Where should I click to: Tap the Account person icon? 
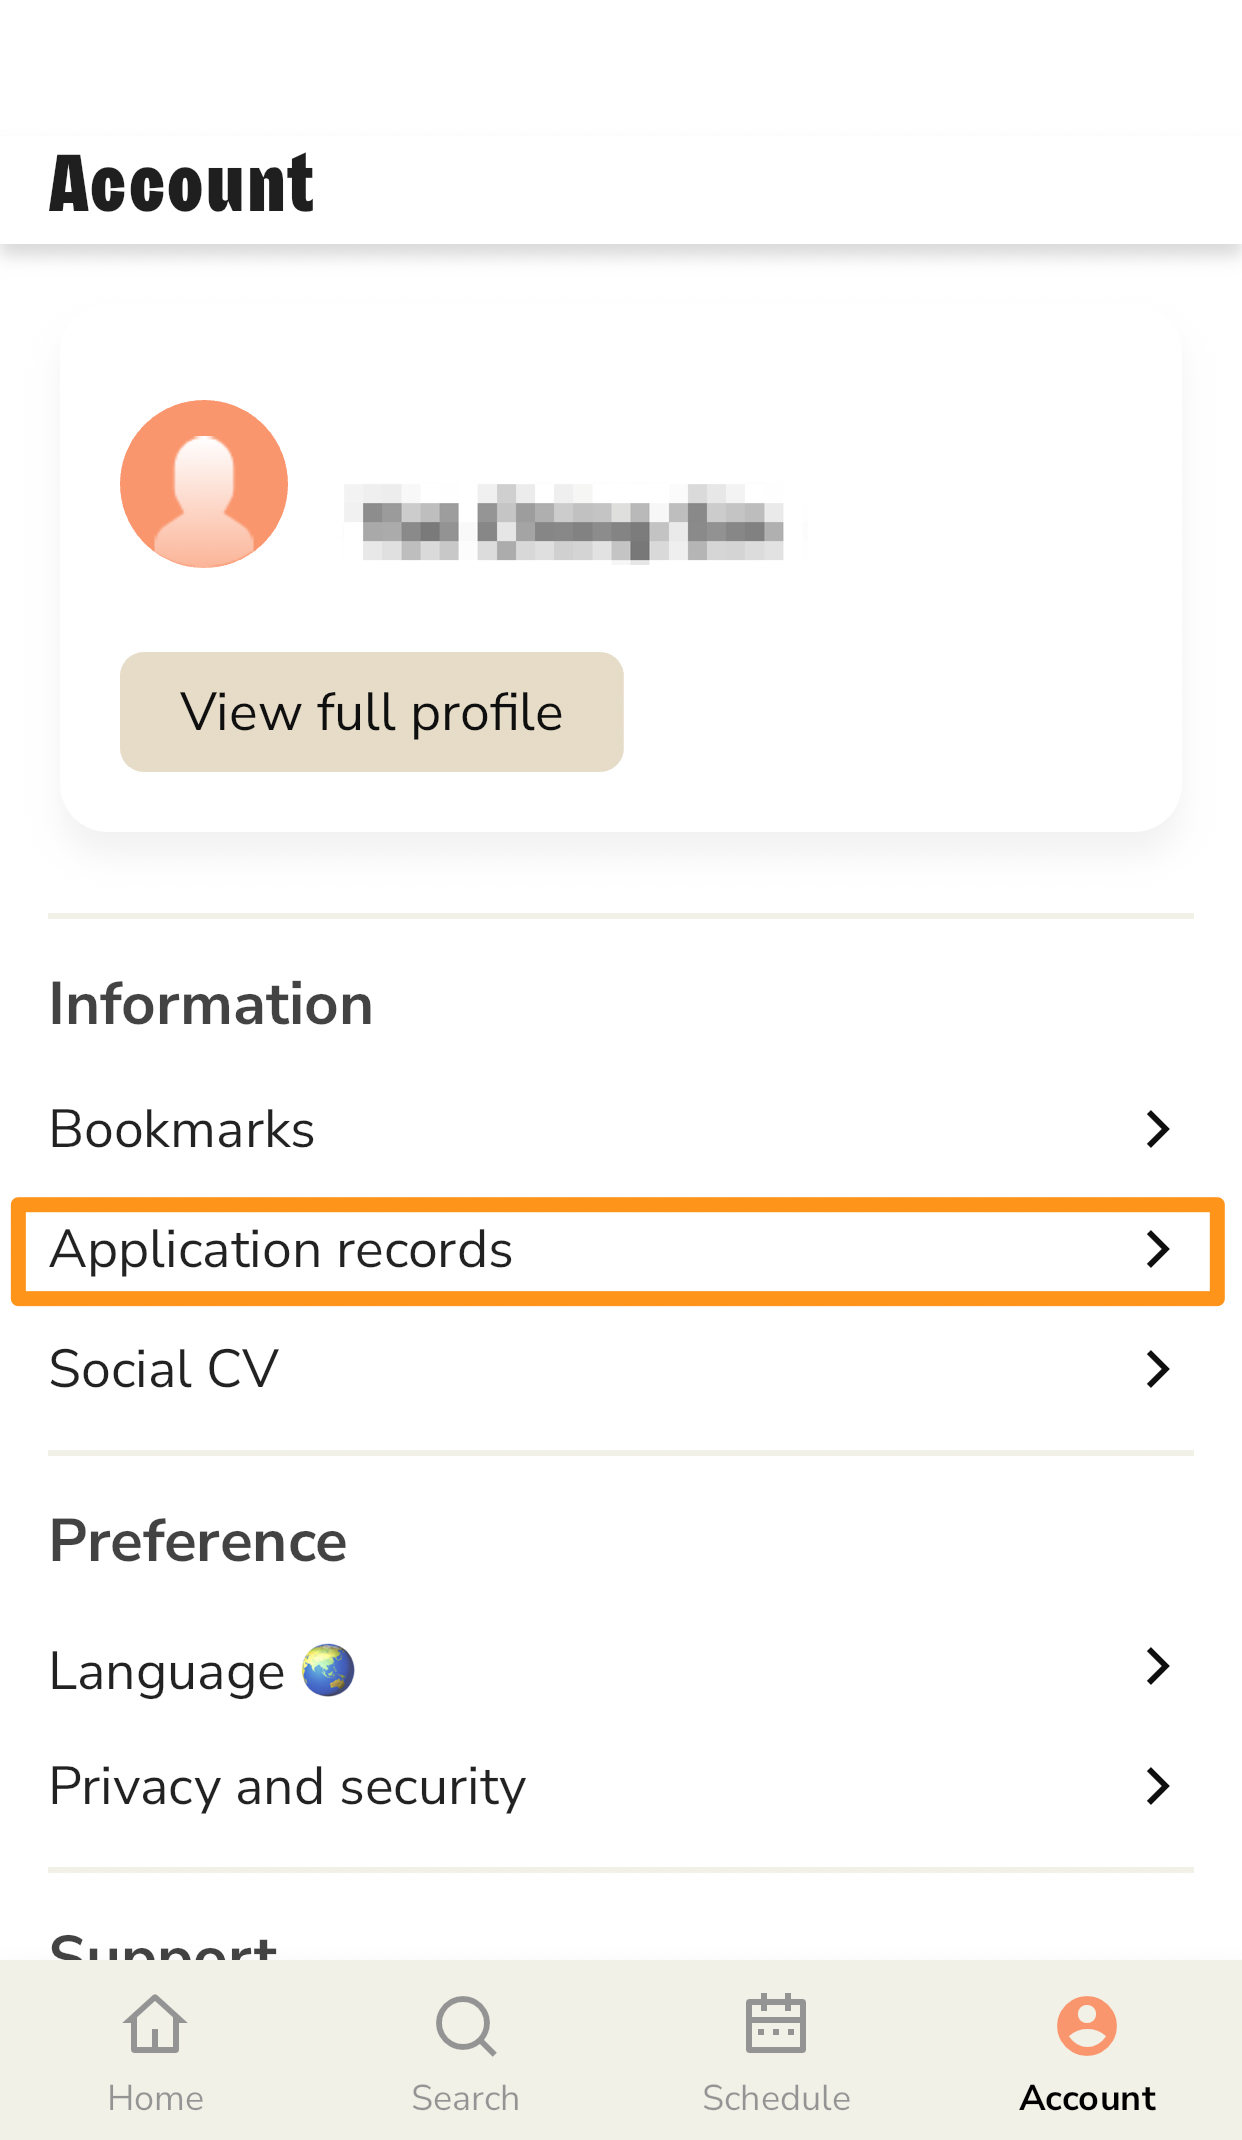(x=1087, y=2026)
